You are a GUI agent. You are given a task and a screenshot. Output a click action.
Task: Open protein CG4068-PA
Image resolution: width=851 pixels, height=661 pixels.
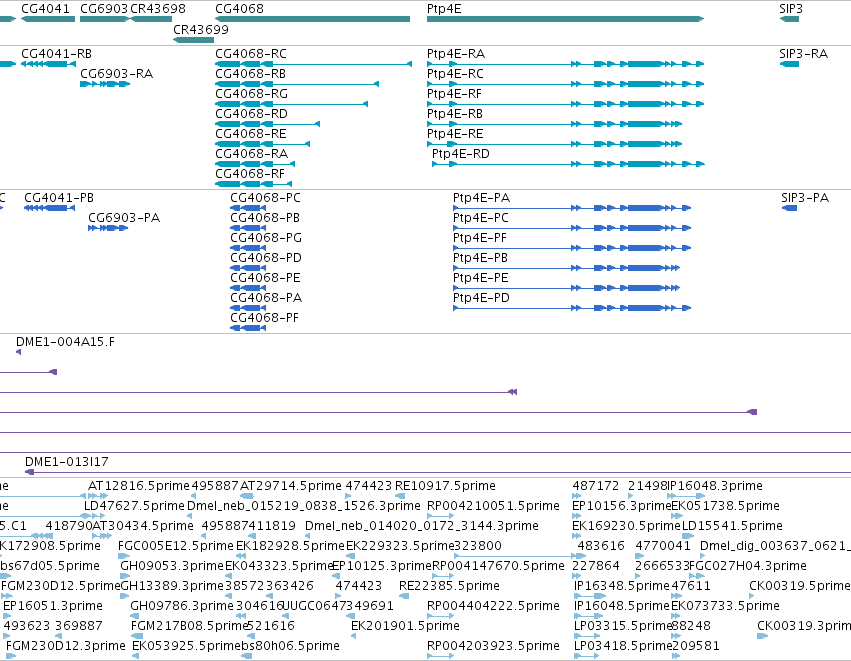[x=266, y=298]
